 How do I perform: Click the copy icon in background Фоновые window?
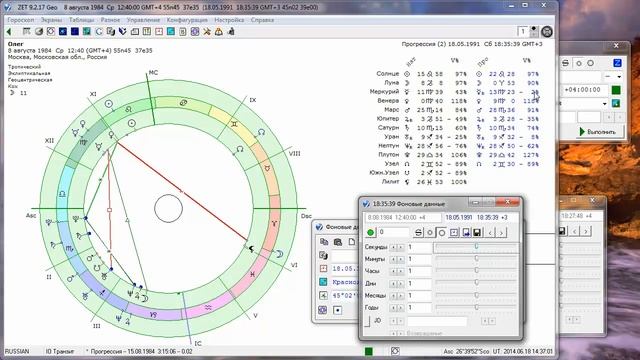coord(324,242)
